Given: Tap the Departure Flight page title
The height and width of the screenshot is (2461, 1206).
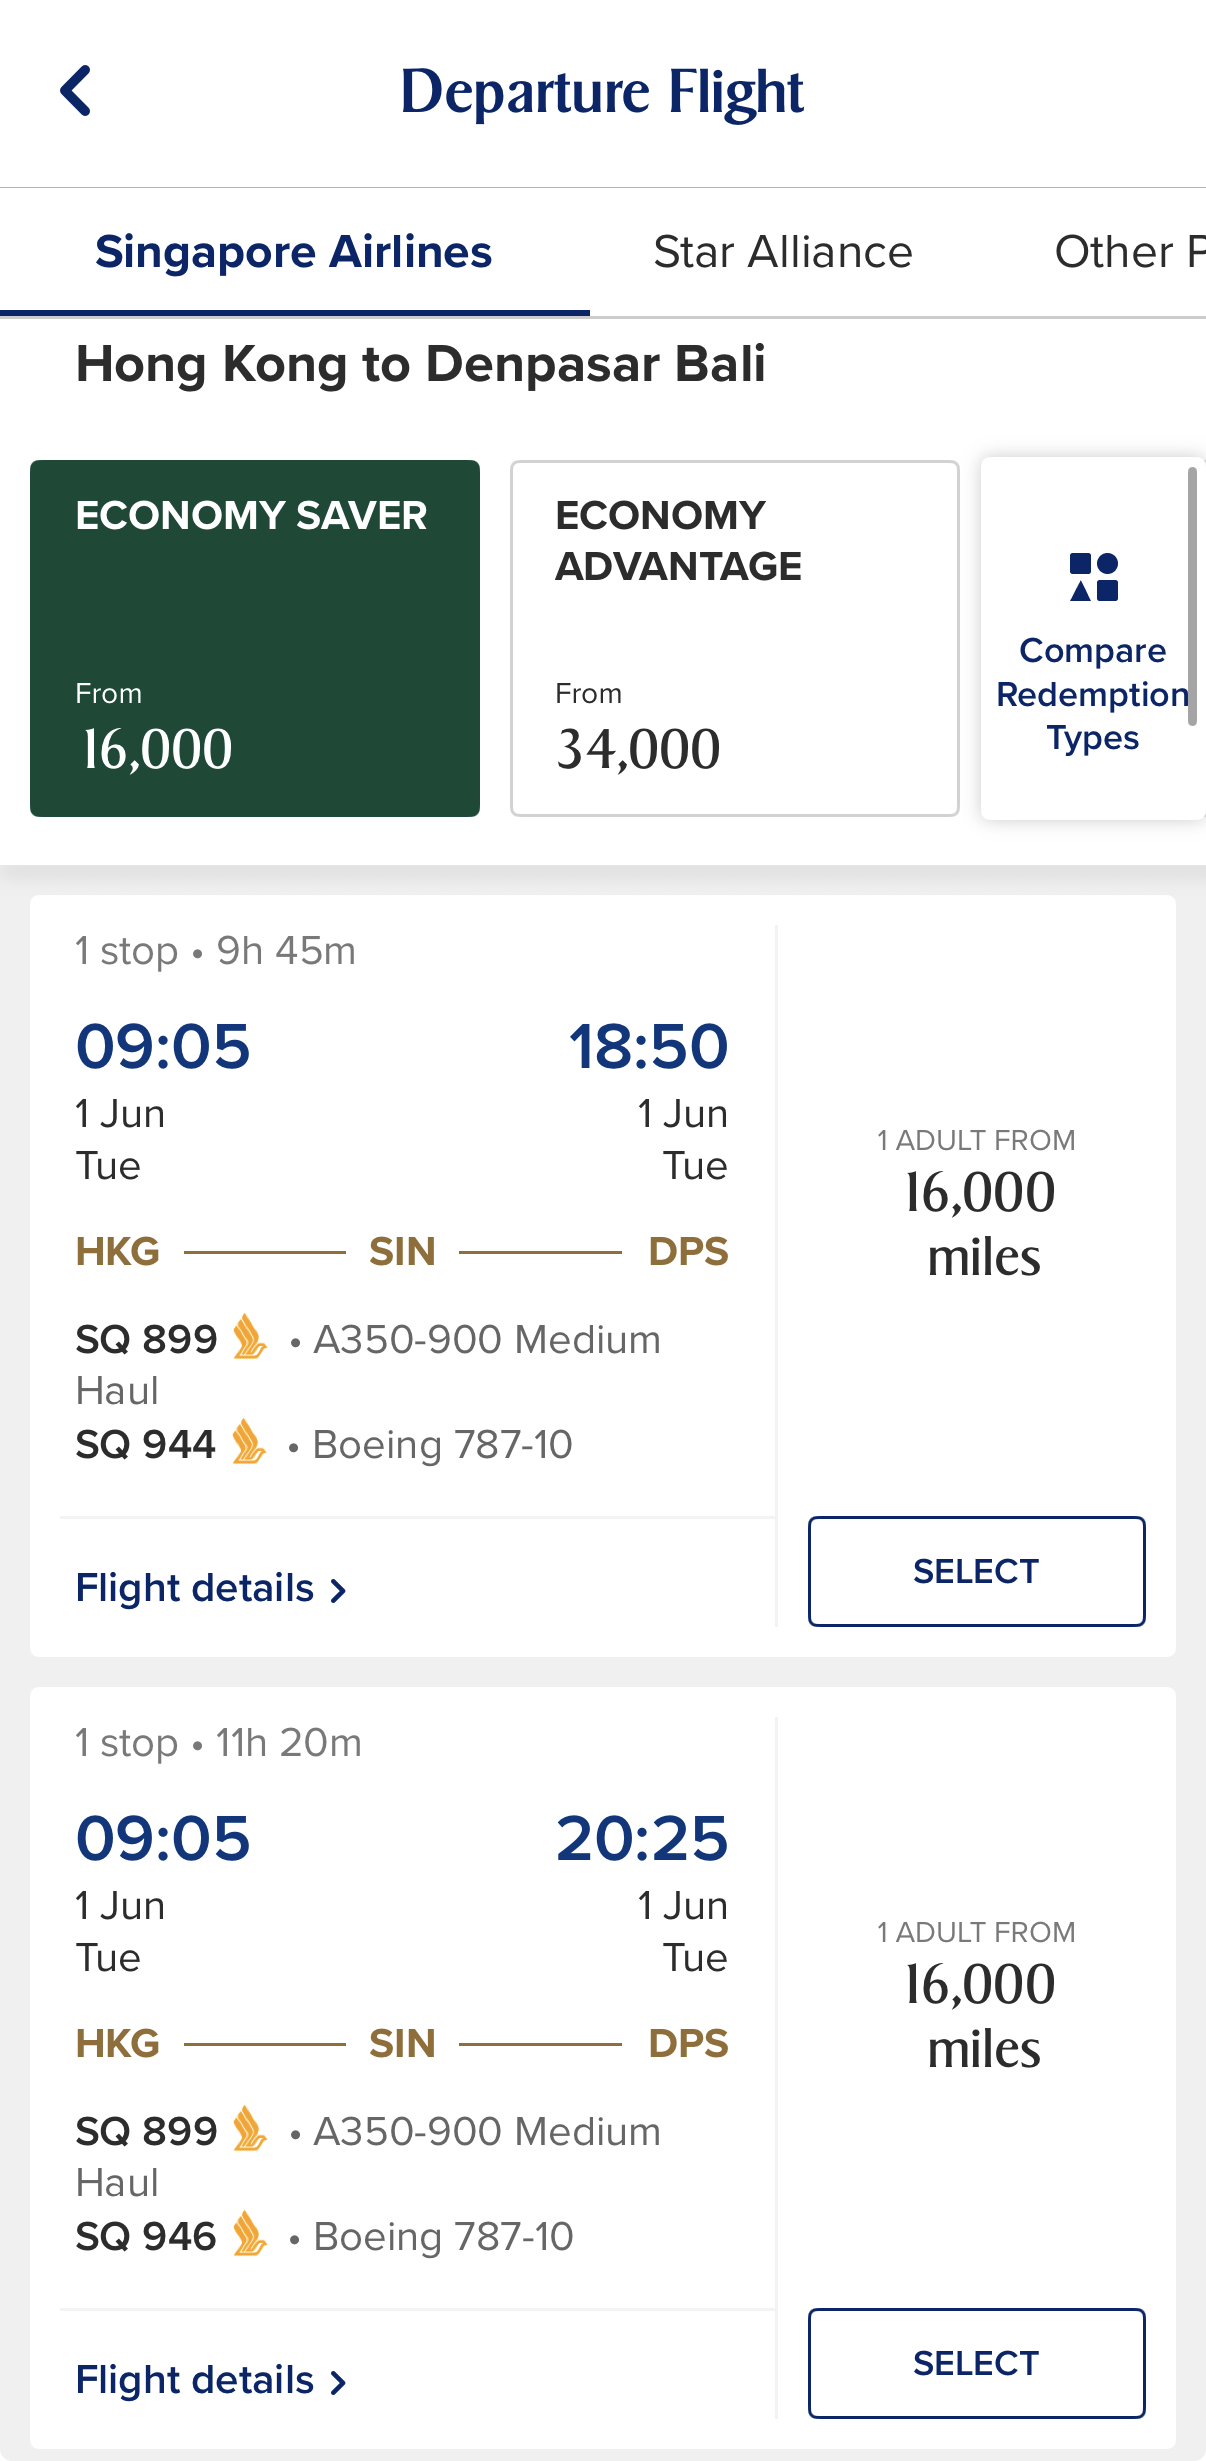Looking at the screenshot, I should pos(602,92).
